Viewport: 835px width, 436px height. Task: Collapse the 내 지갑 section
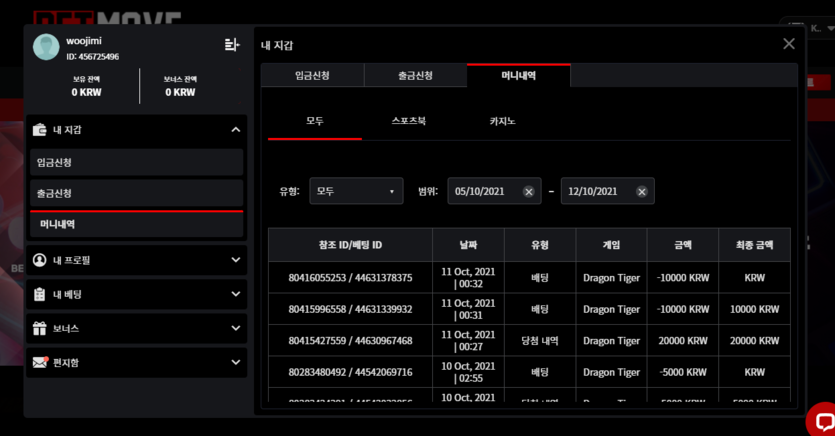pos(235,129)
